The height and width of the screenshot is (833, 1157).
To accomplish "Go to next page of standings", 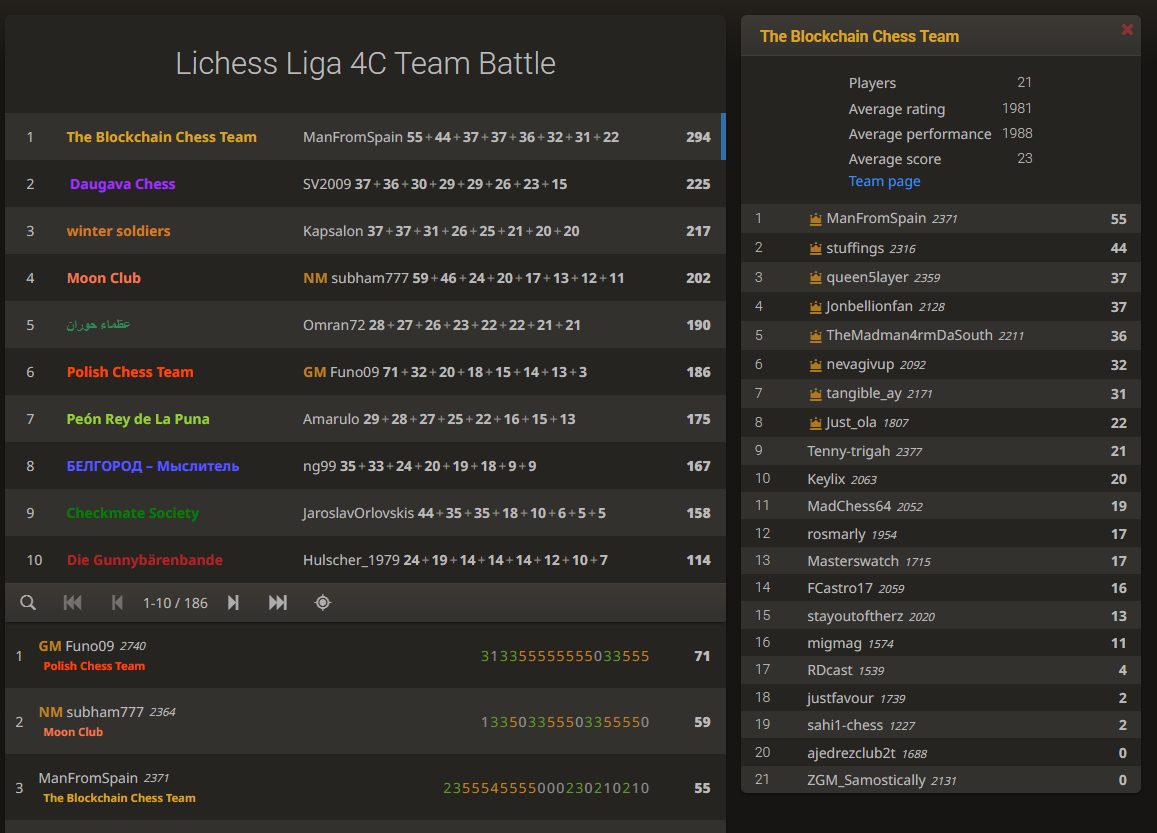I will coord(233,603).
